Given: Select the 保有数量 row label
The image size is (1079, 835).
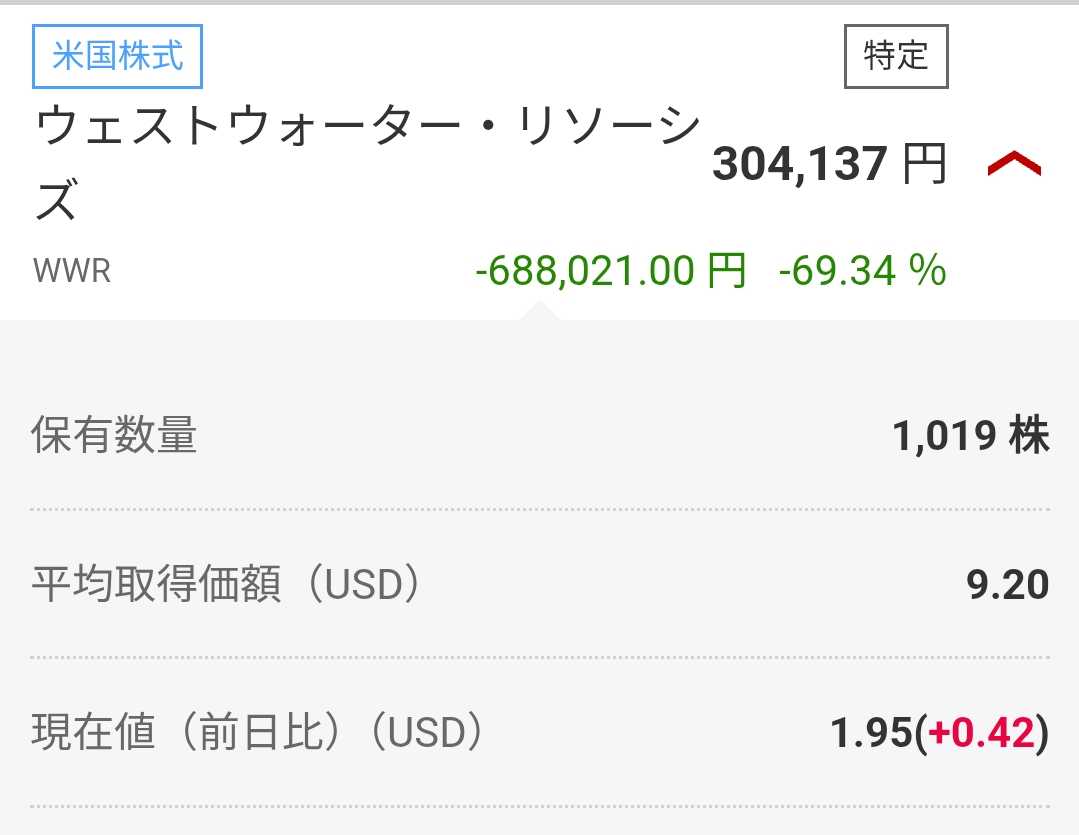Looking at the screenshot, I should 114,436.
